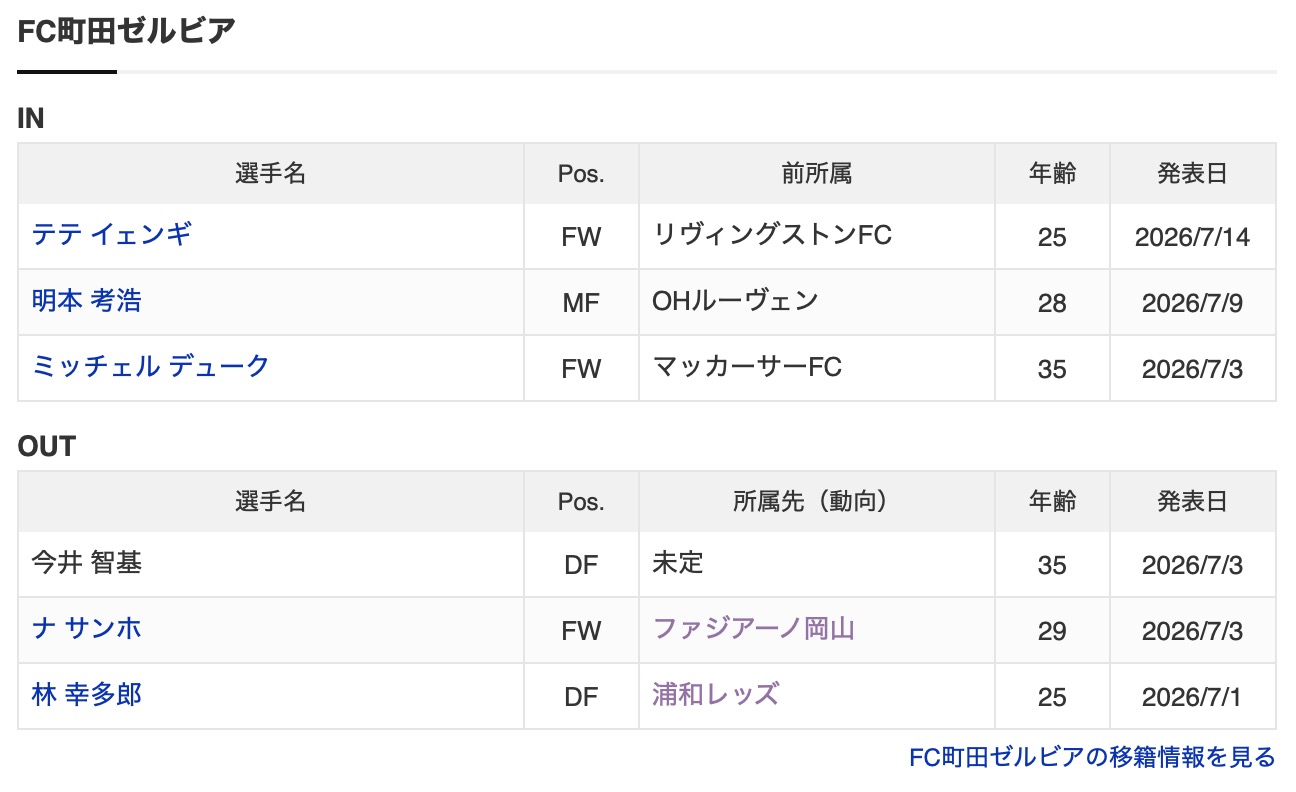The width and height of the screenshot is (1296, 792).
Task: Click the MF position in 明本 考浩 row
Action: click(x=581, y=304)
